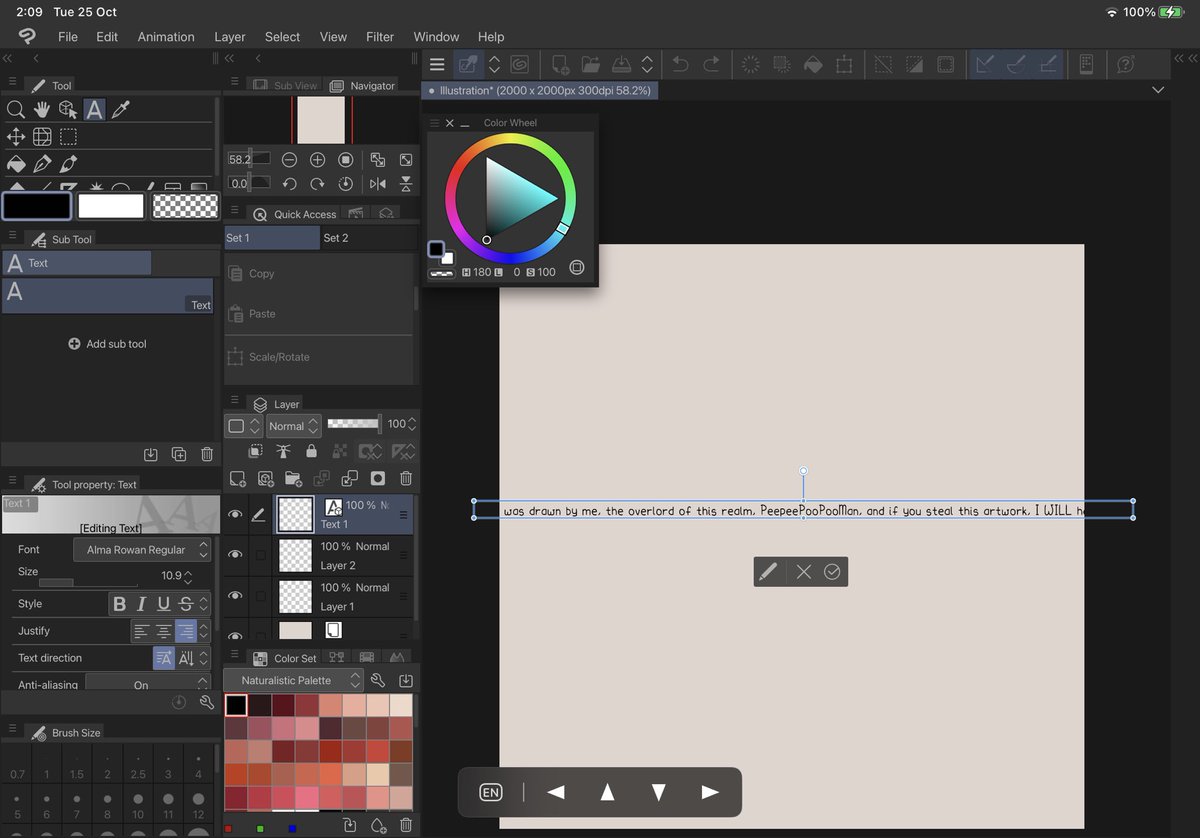
Task: Click the Undo icon in the top toolbar
Action: (x=680, y=64)
